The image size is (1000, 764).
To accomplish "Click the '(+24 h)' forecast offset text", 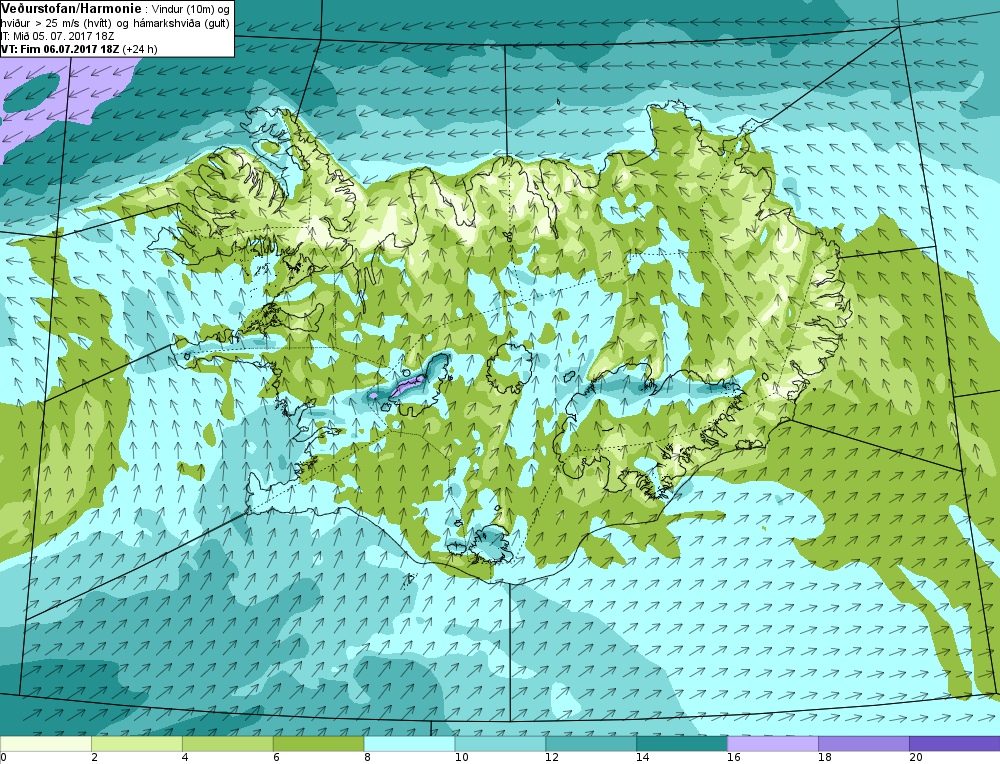I will 140,49.
